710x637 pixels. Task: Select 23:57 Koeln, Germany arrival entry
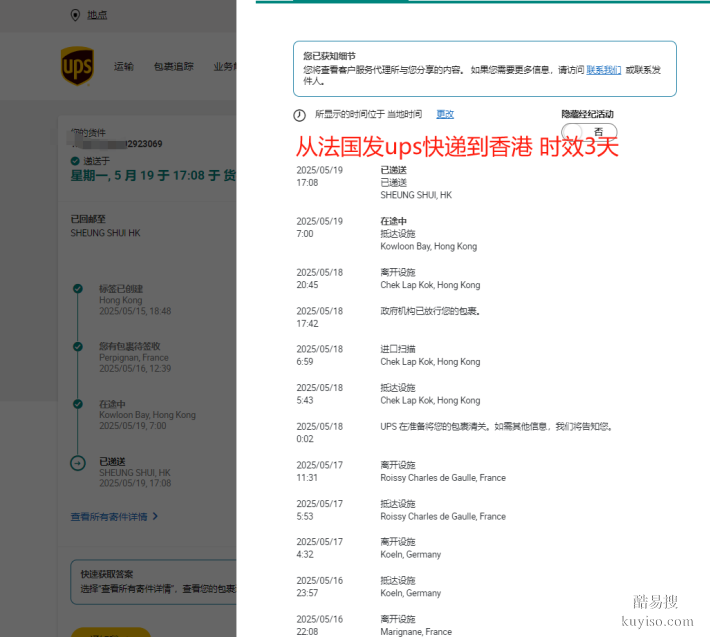(x=369, y=587)
